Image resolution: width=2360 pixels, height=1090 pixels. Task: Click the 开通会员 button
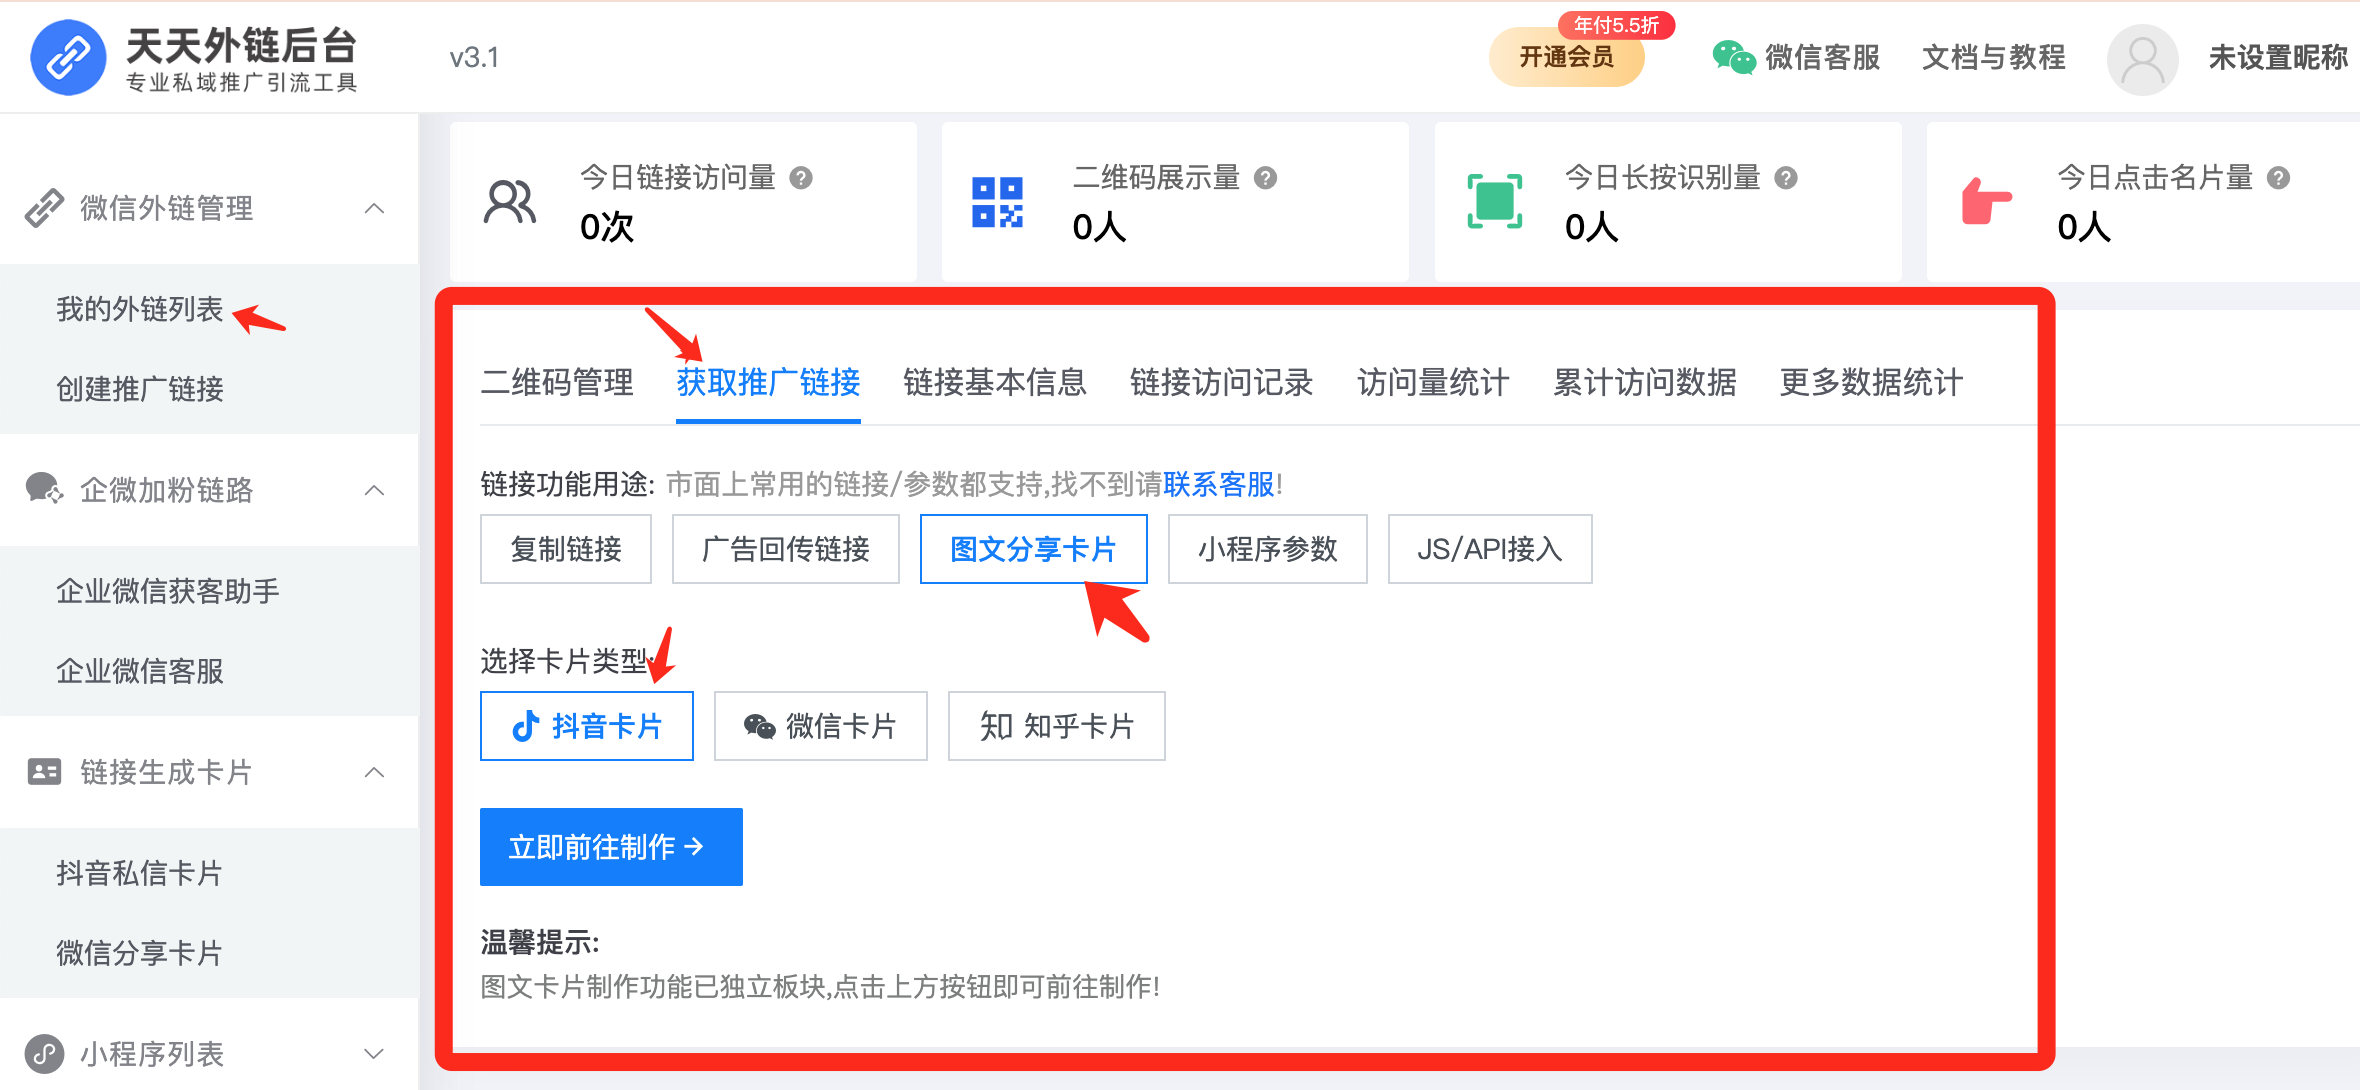[1567, 57]
